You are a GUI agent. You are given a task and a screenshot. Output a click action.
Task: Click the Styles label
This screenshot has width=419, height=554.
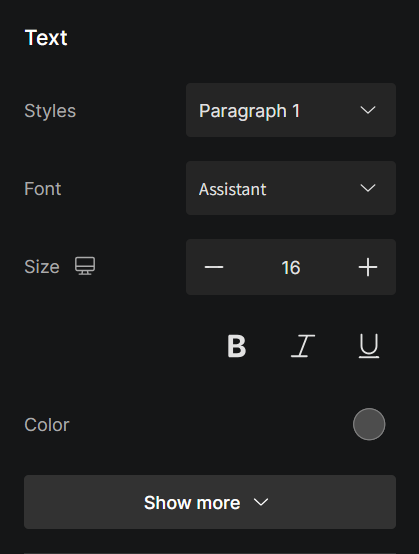click(50, 111)
